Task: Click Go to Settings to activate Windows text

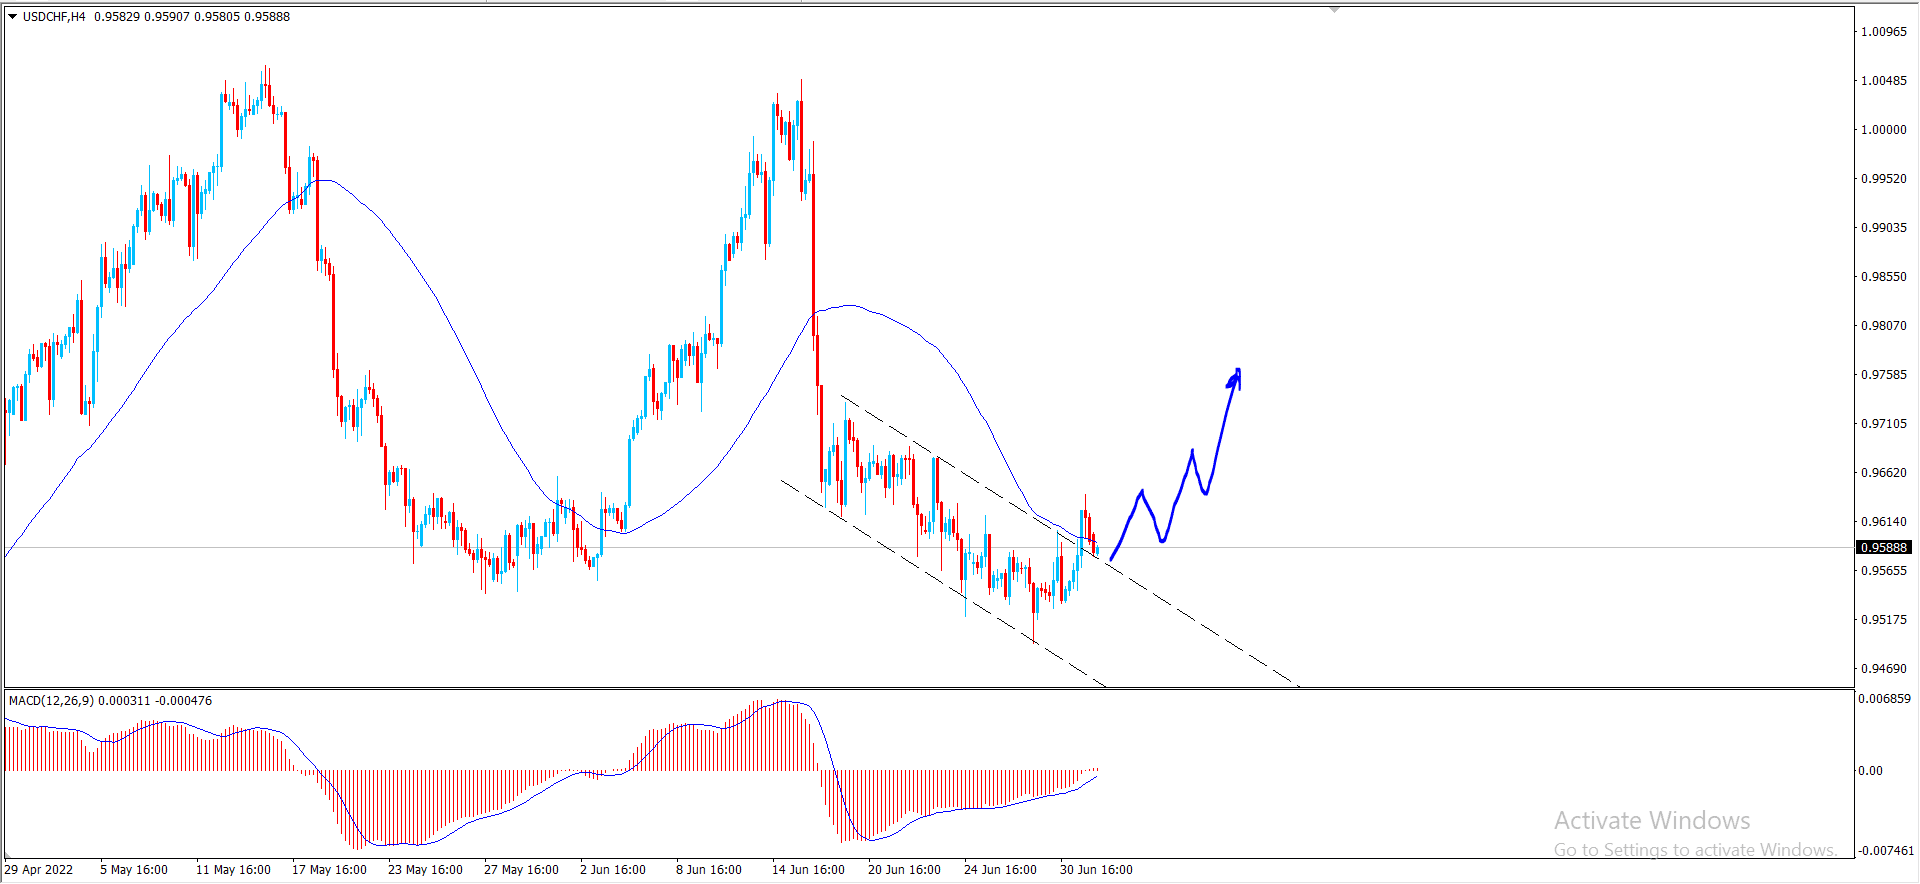Action: tap(1695, 850)
